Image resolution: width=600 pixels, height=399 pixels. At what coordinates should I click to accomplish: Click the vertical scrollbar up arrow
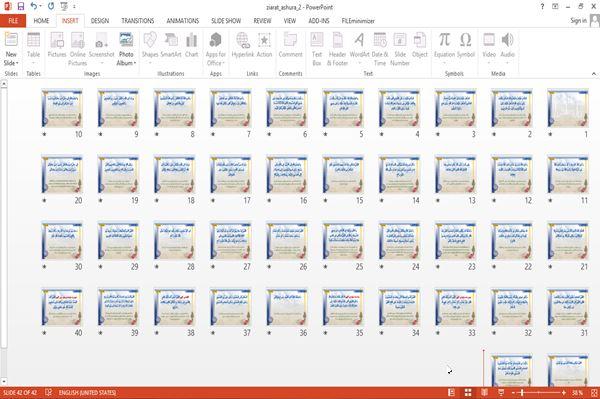[x=3, y=83]
